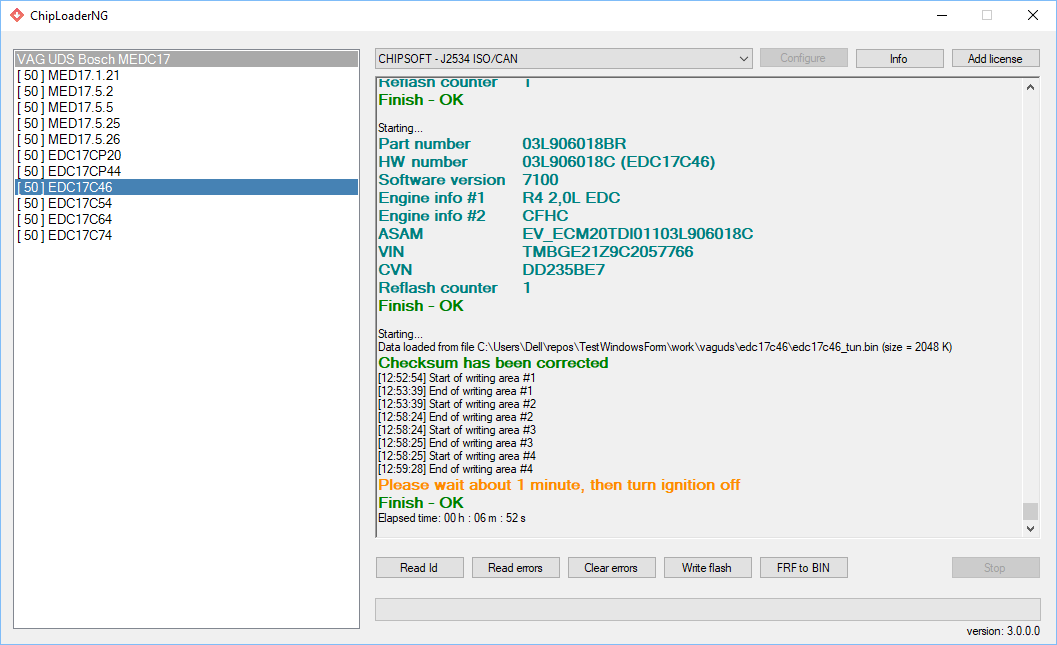Click the ChipLoaderNG app icon in title bar
This screenshot has width=1057, height=645.
coord(16,15)
